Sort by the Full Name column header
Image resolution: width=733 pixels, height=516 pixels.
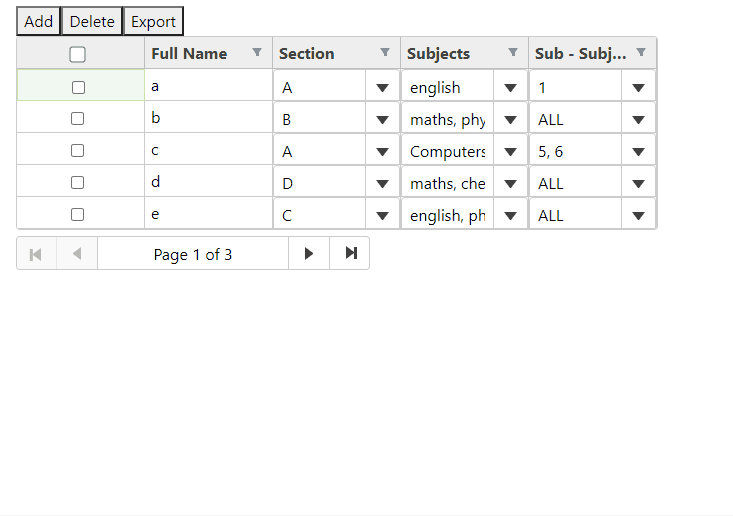(189, 54)
